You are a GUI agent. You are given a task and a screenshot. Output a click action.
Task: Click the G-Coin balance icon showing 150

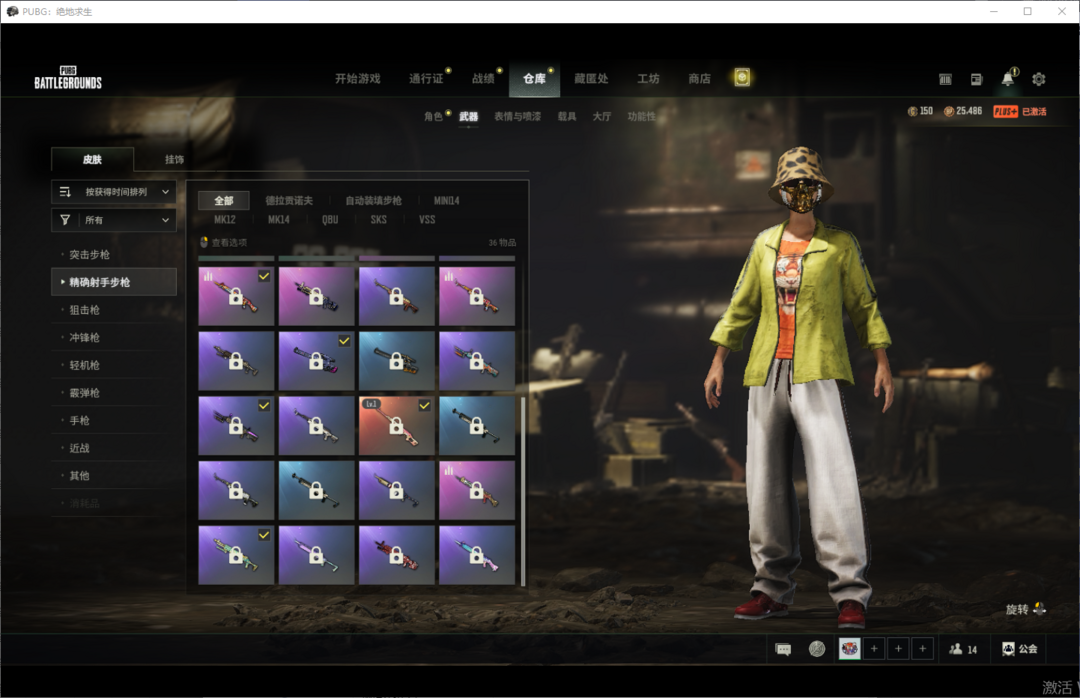pyautogui.click(x=913, y=111)
